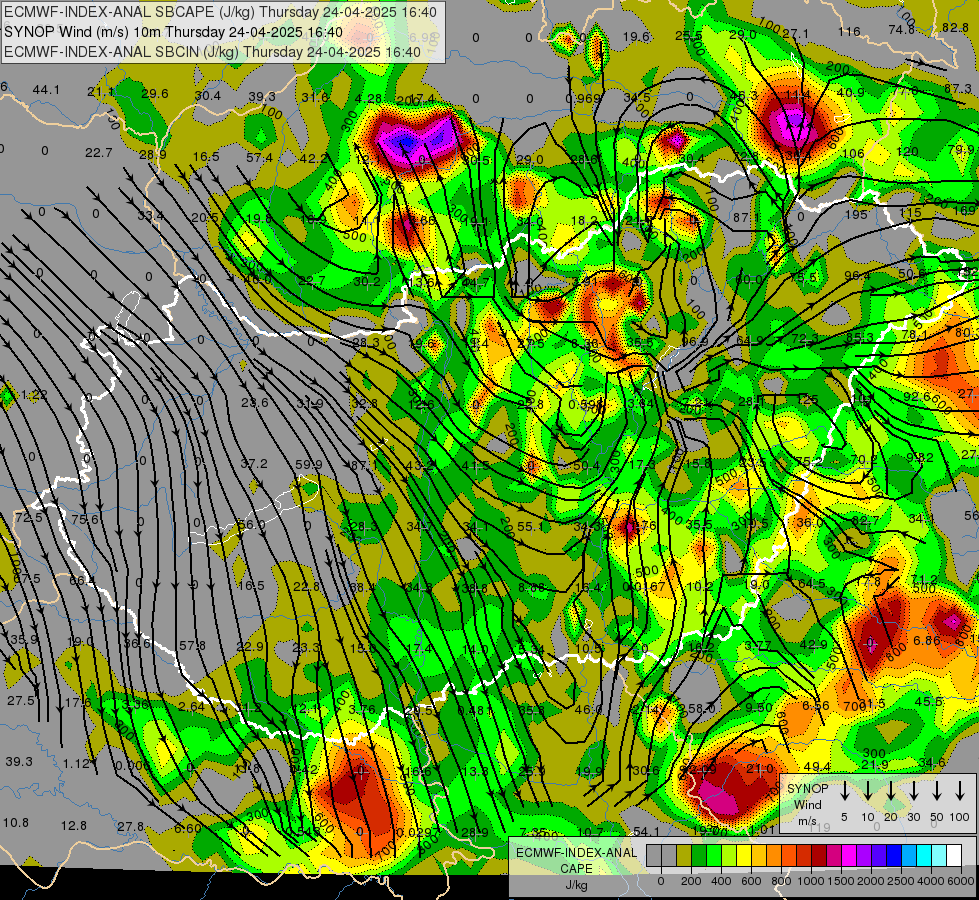Click the map value '54.1'
The image size is (979, 900).
point(646,831)
